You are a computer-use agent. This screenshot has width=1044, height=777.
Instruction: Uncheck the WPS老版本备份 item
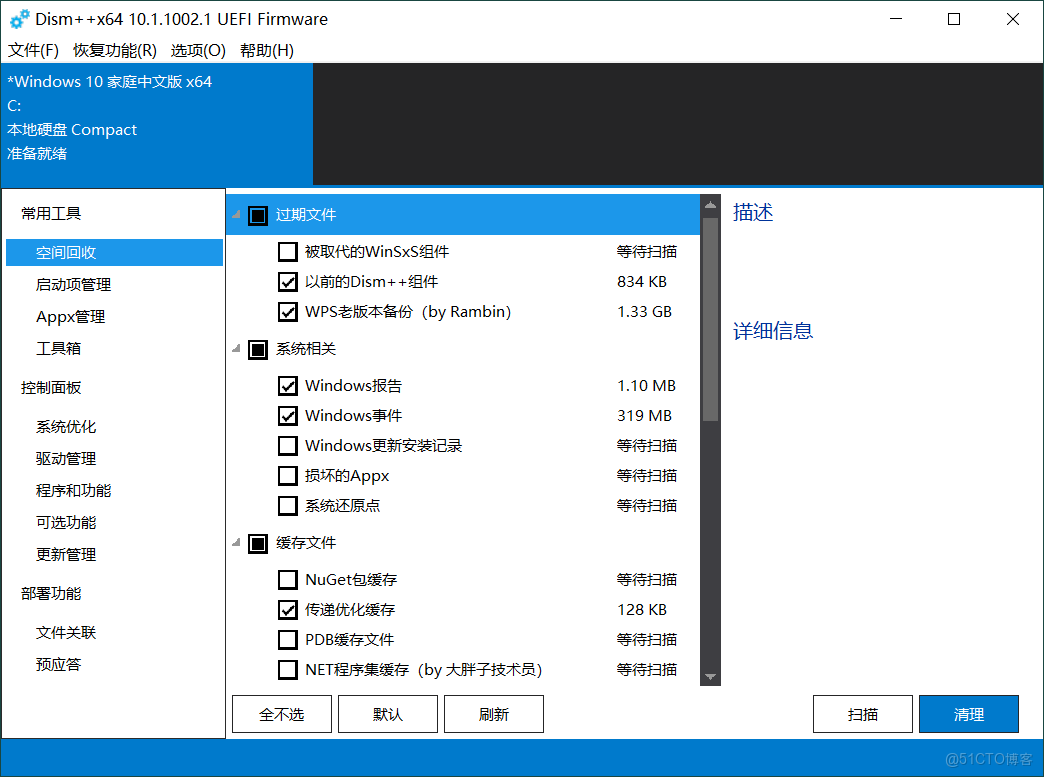point(288,311)
